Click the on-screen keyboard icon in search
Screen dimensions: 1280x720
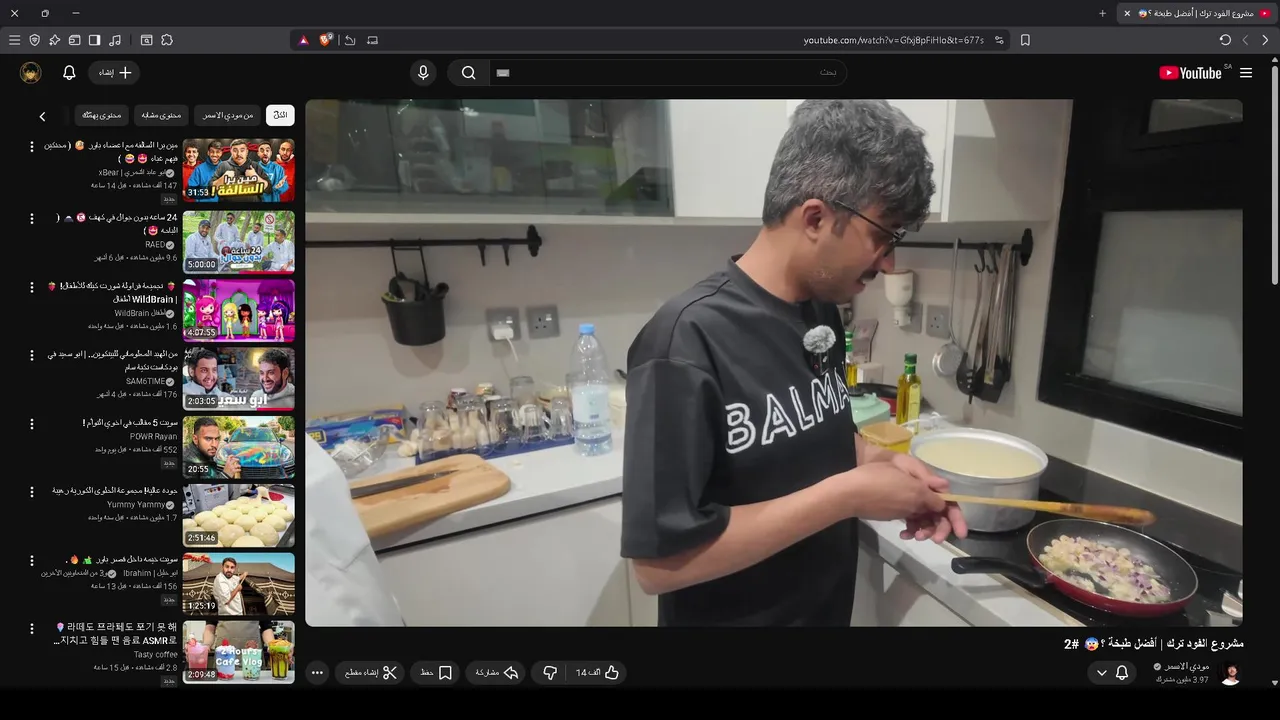tap(503, 73)
